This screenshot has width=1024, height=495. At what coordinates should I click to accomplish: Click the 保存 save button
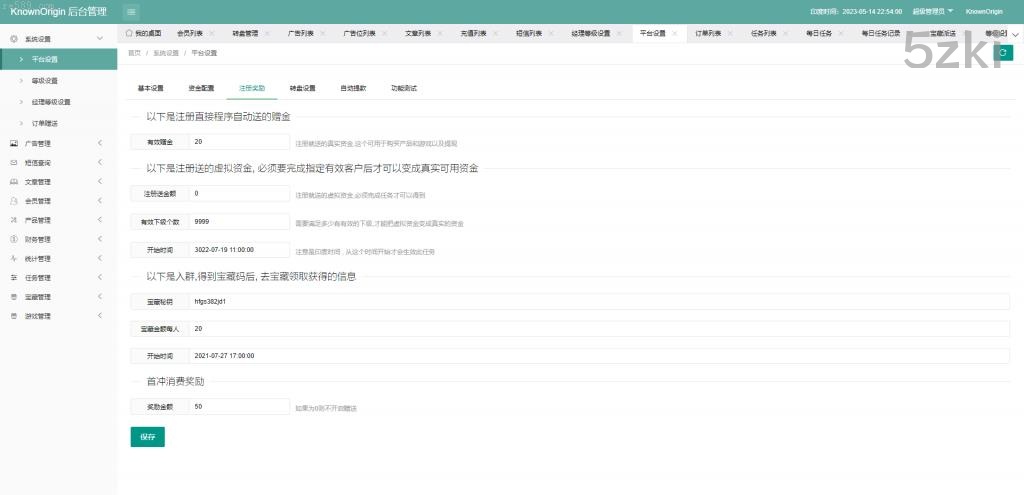(147, 437)
